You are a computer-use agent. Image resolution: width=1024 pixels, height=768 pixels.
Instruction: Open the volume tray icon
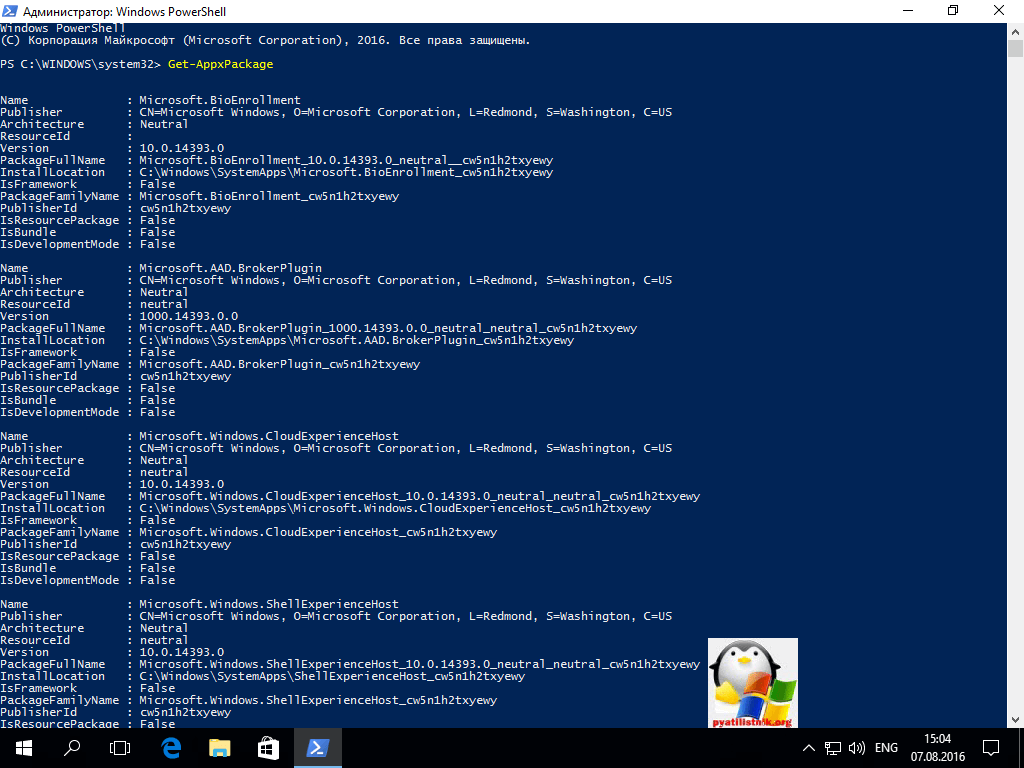click(856, 748)
